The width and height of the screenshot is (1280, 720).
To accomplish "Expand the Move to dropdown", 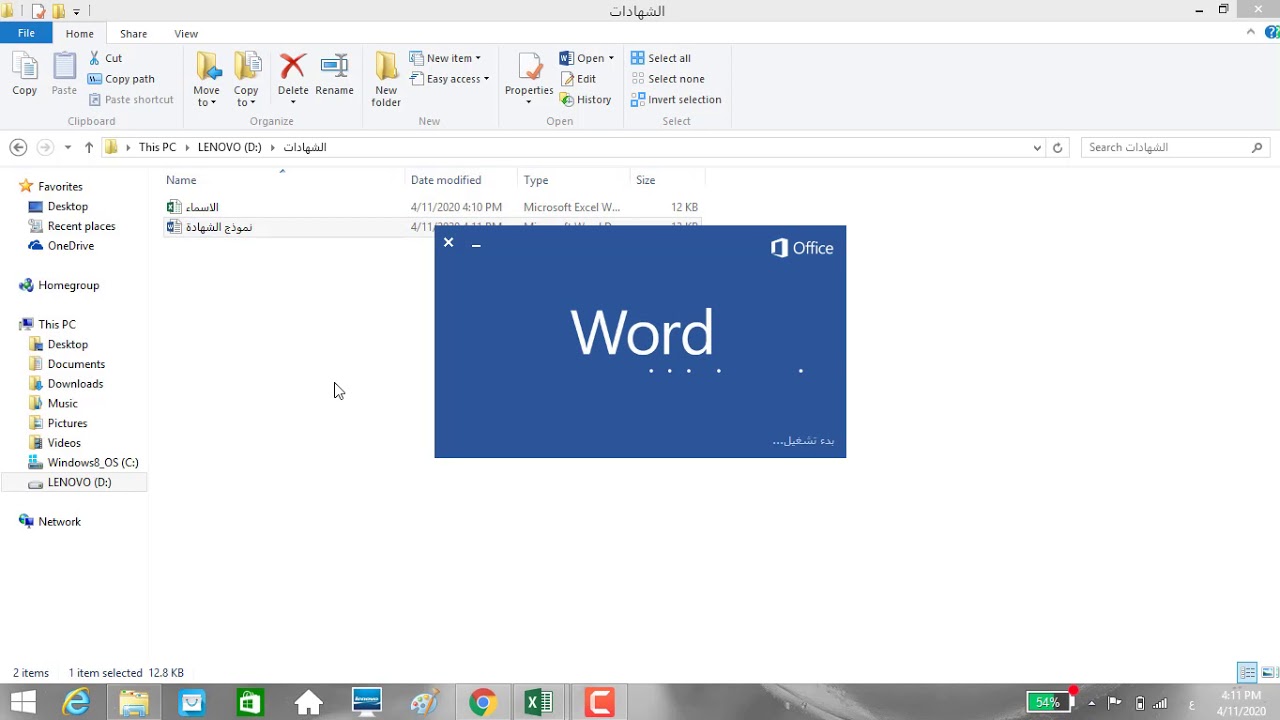I will [x=206, y=96].
